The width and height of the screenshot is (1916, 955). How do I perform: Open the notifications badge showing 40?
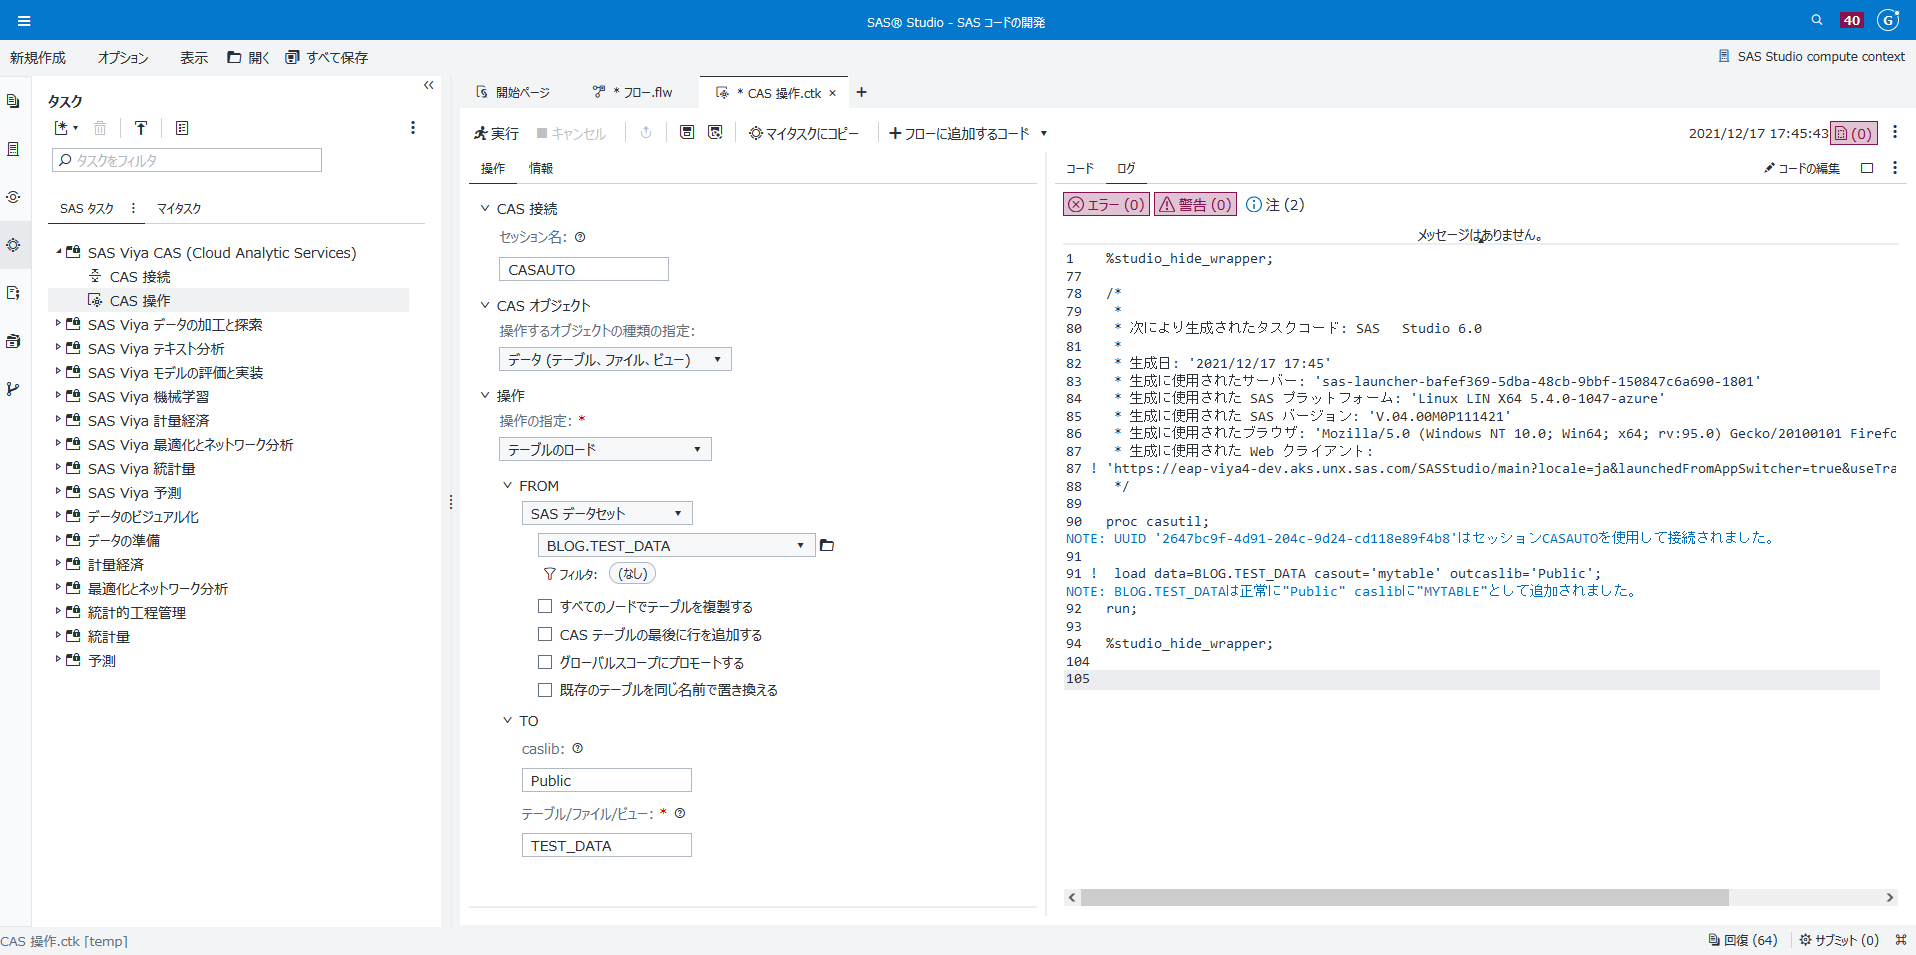(x=1852, y=20)
